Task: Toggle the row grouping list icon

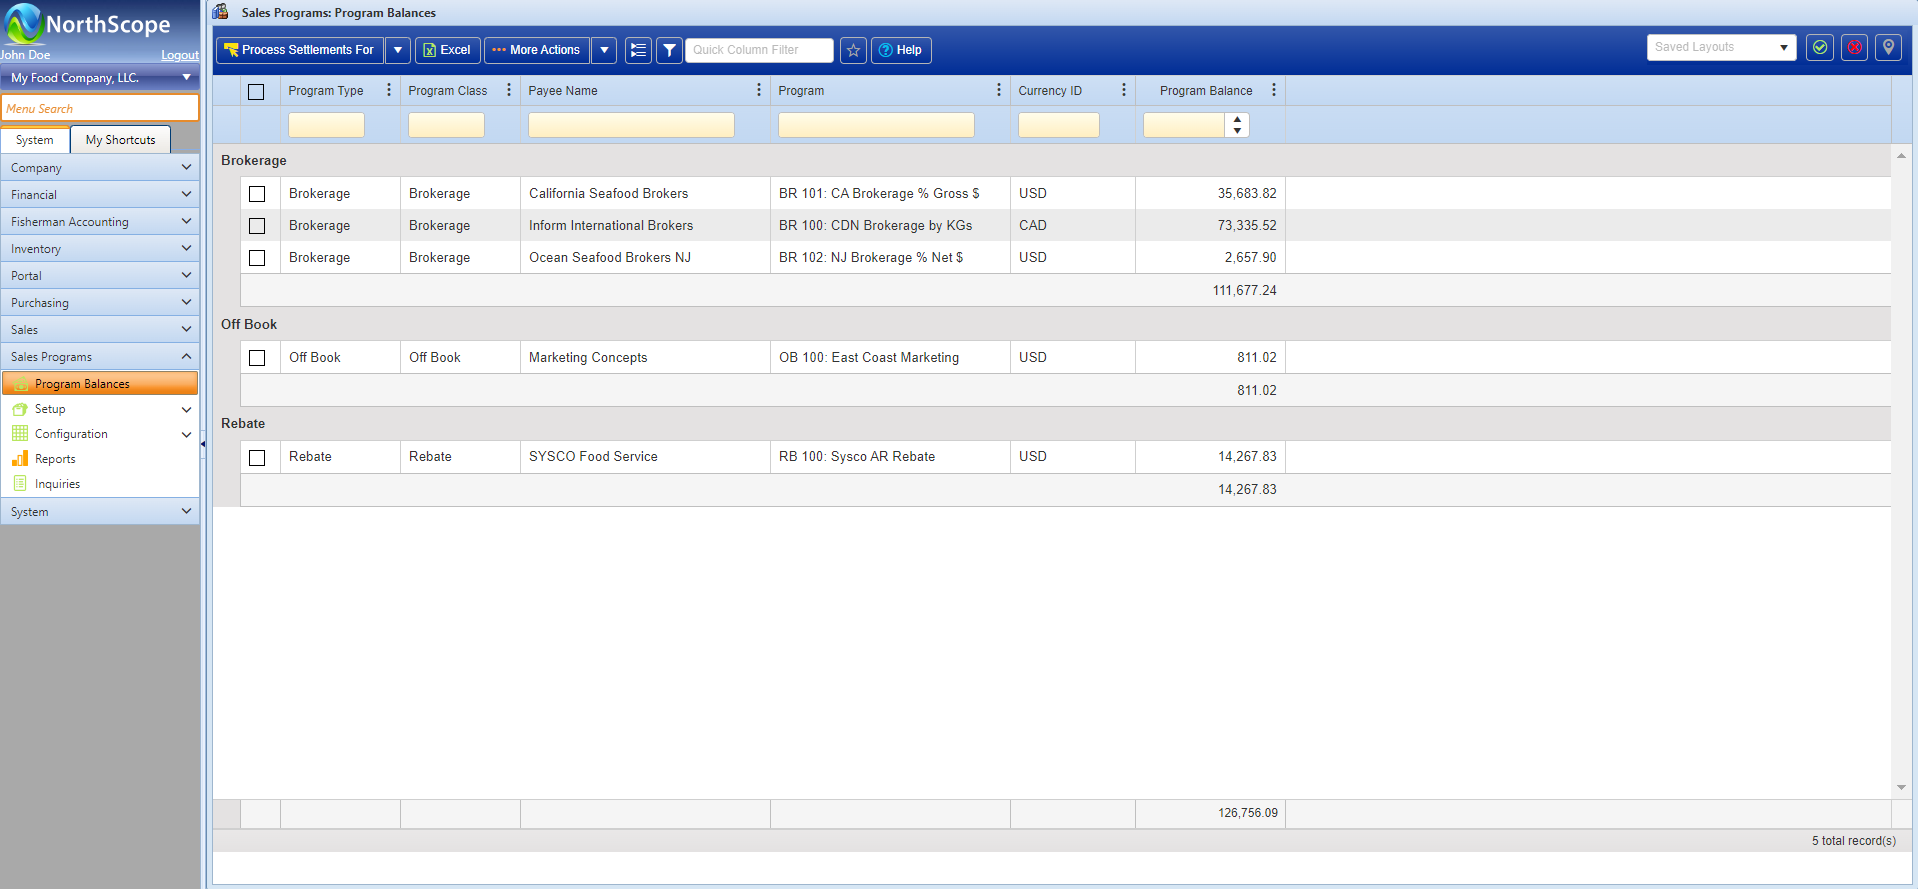Action: click(638, 50)
